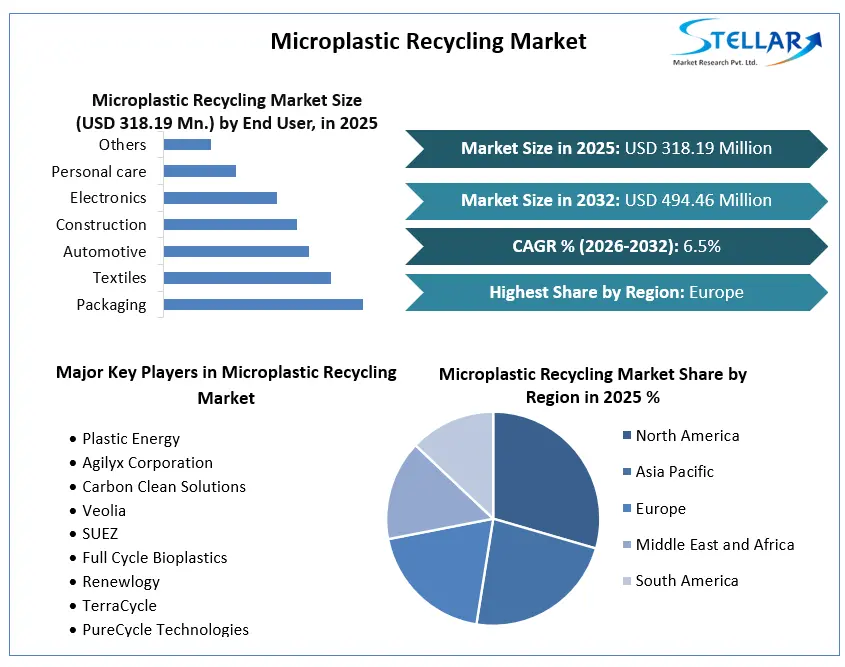
Task: Click the 'Veolia' list entry
Action: click(104, 510)
